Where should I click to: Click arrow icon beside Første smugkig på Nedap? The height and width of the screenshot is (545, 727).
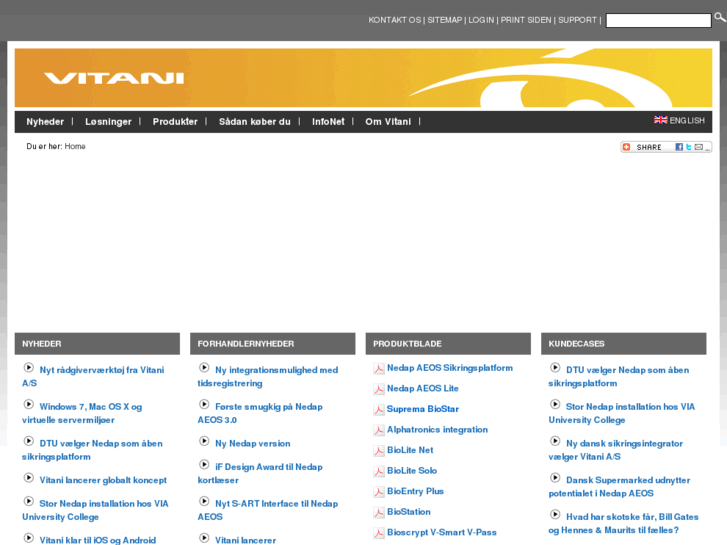point(204,404)
